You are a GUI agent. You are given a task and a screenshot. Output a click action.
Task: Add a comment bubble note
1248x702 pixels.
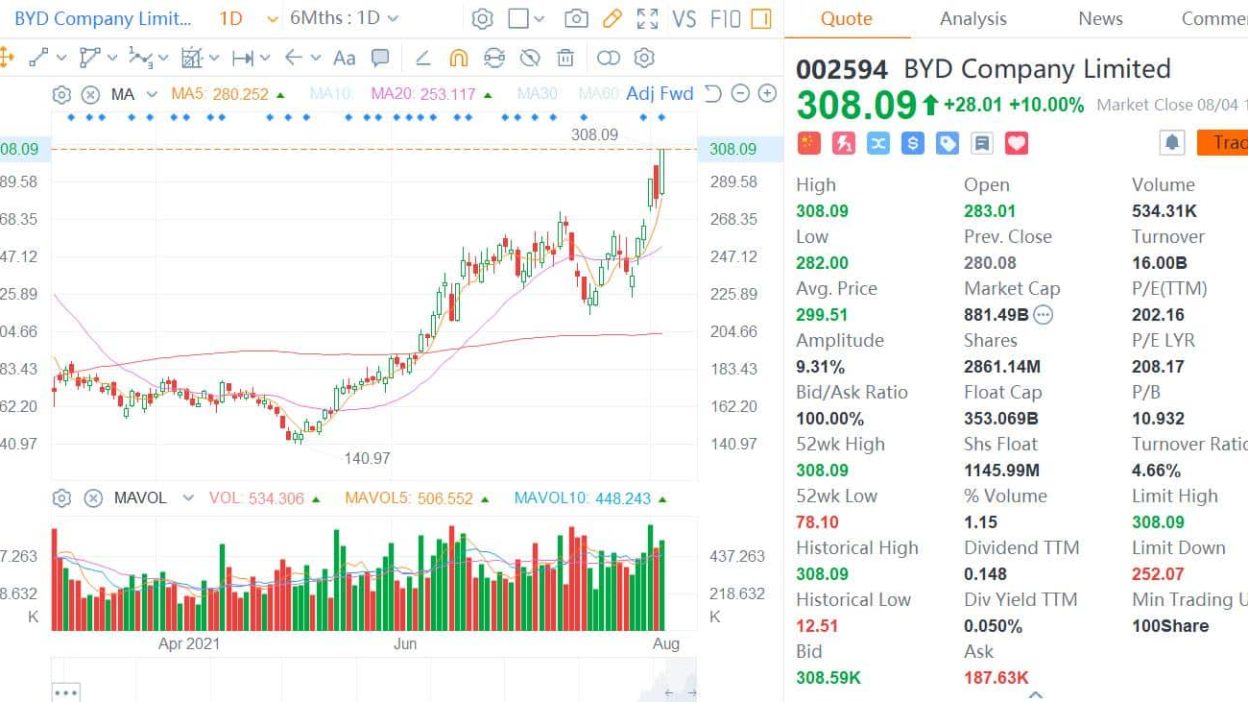pos(380,58)
